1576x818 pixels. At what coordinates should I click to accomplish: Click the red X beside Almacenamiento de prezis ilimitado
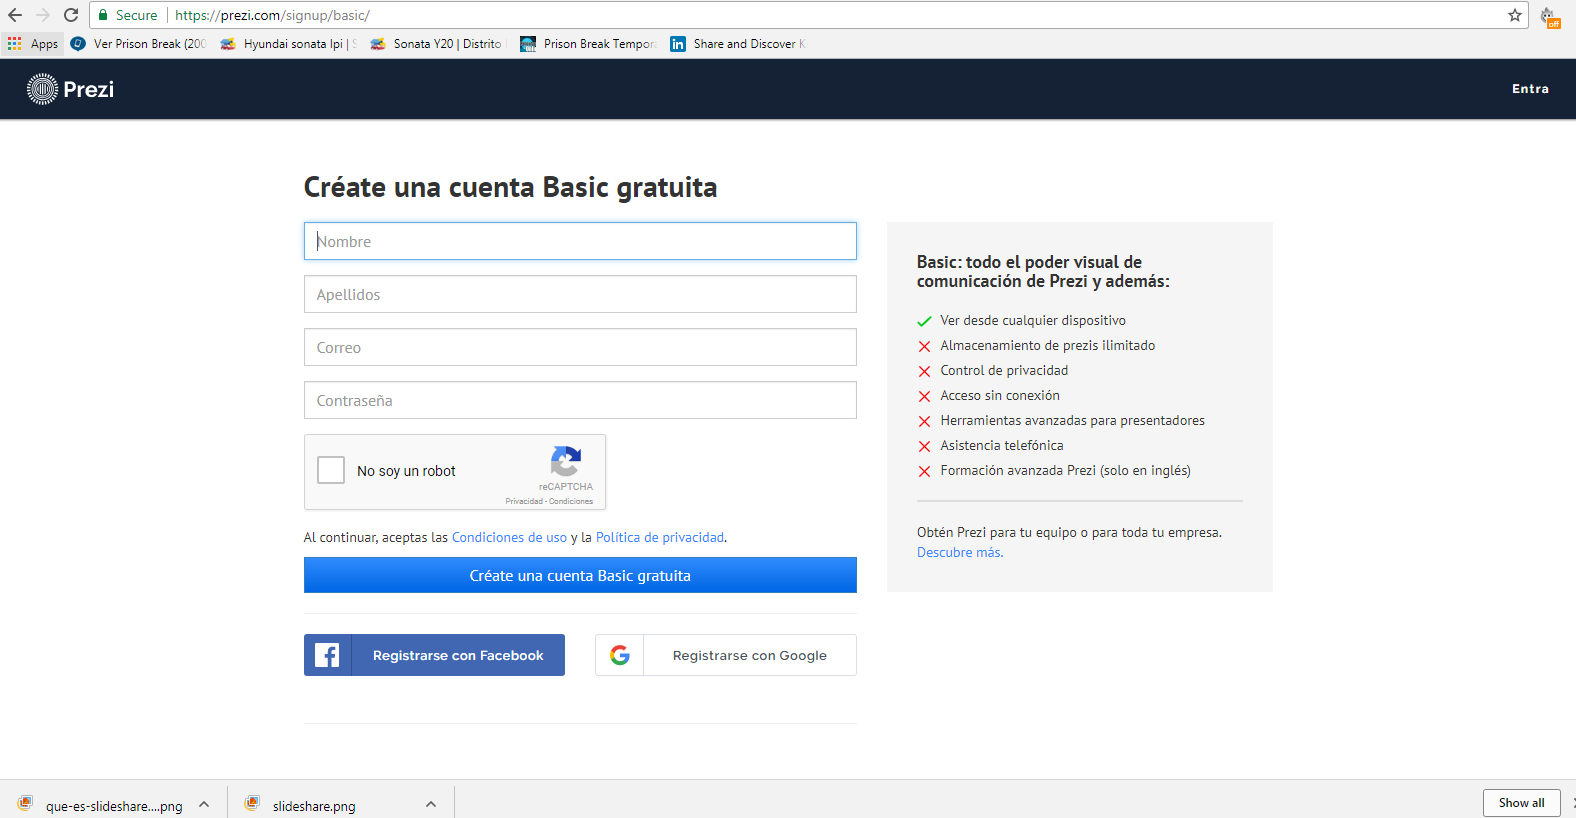click(x=924, y=346)
